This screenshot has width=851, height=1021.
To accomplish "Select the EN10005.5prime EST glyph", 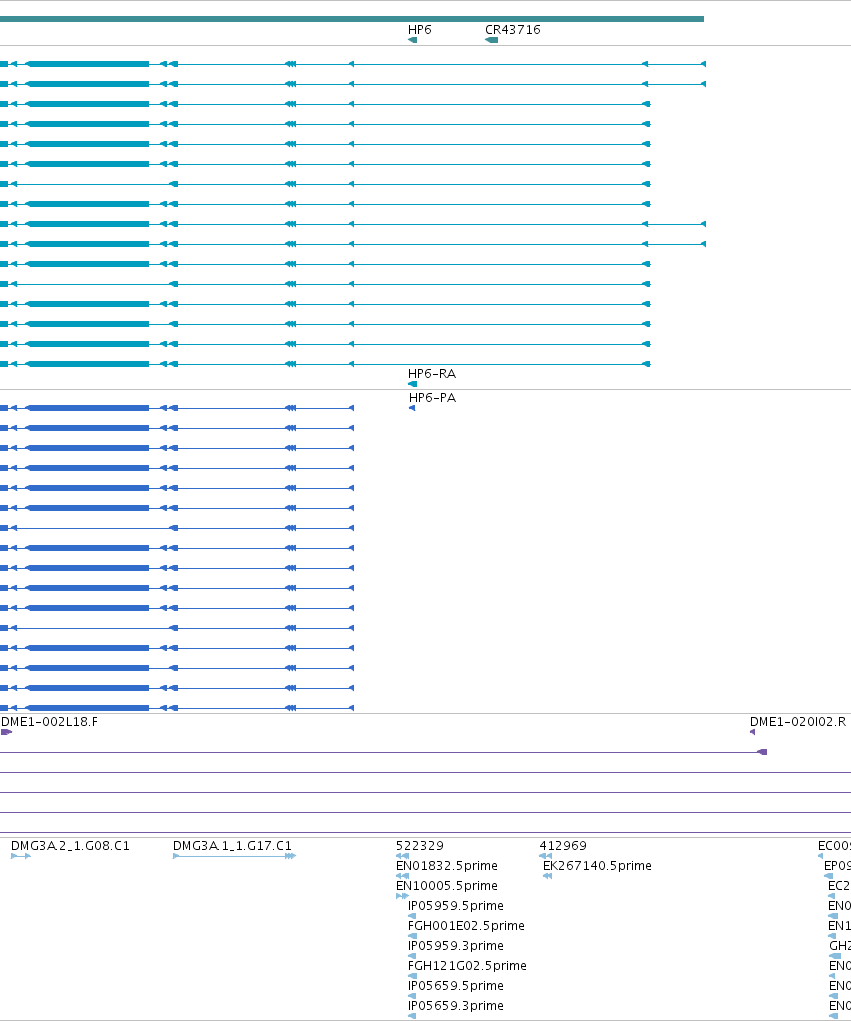I will [402, 897].
